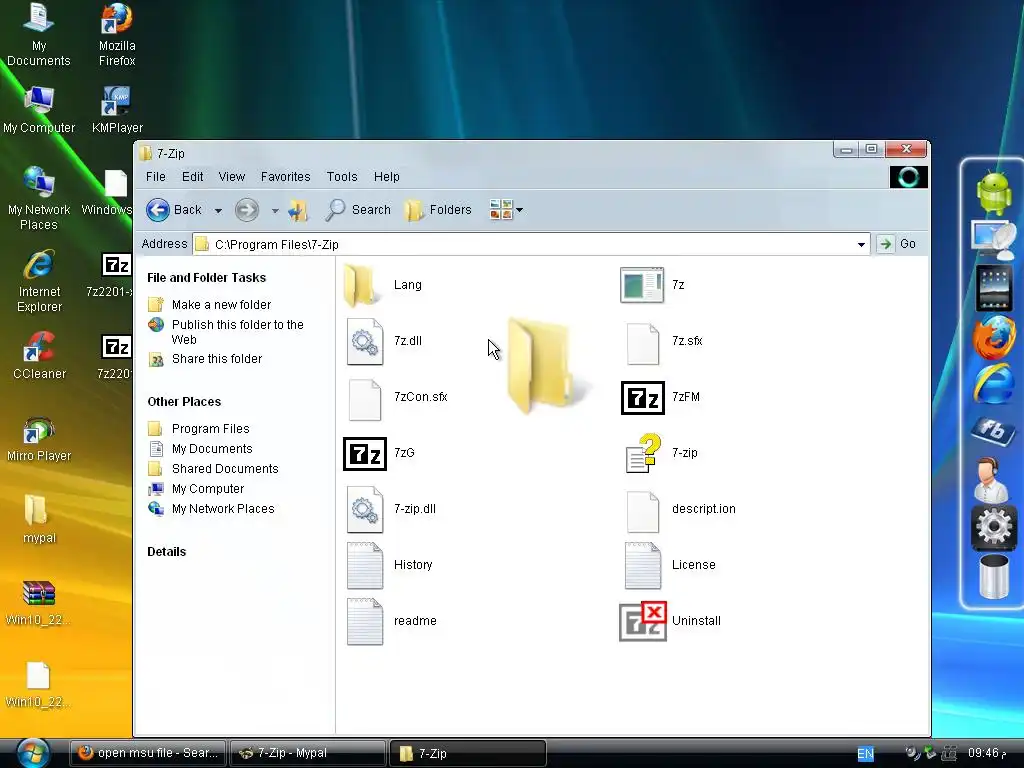
Task: Expand the Details section
Action: pyautogui.click(x=167, y=552)
